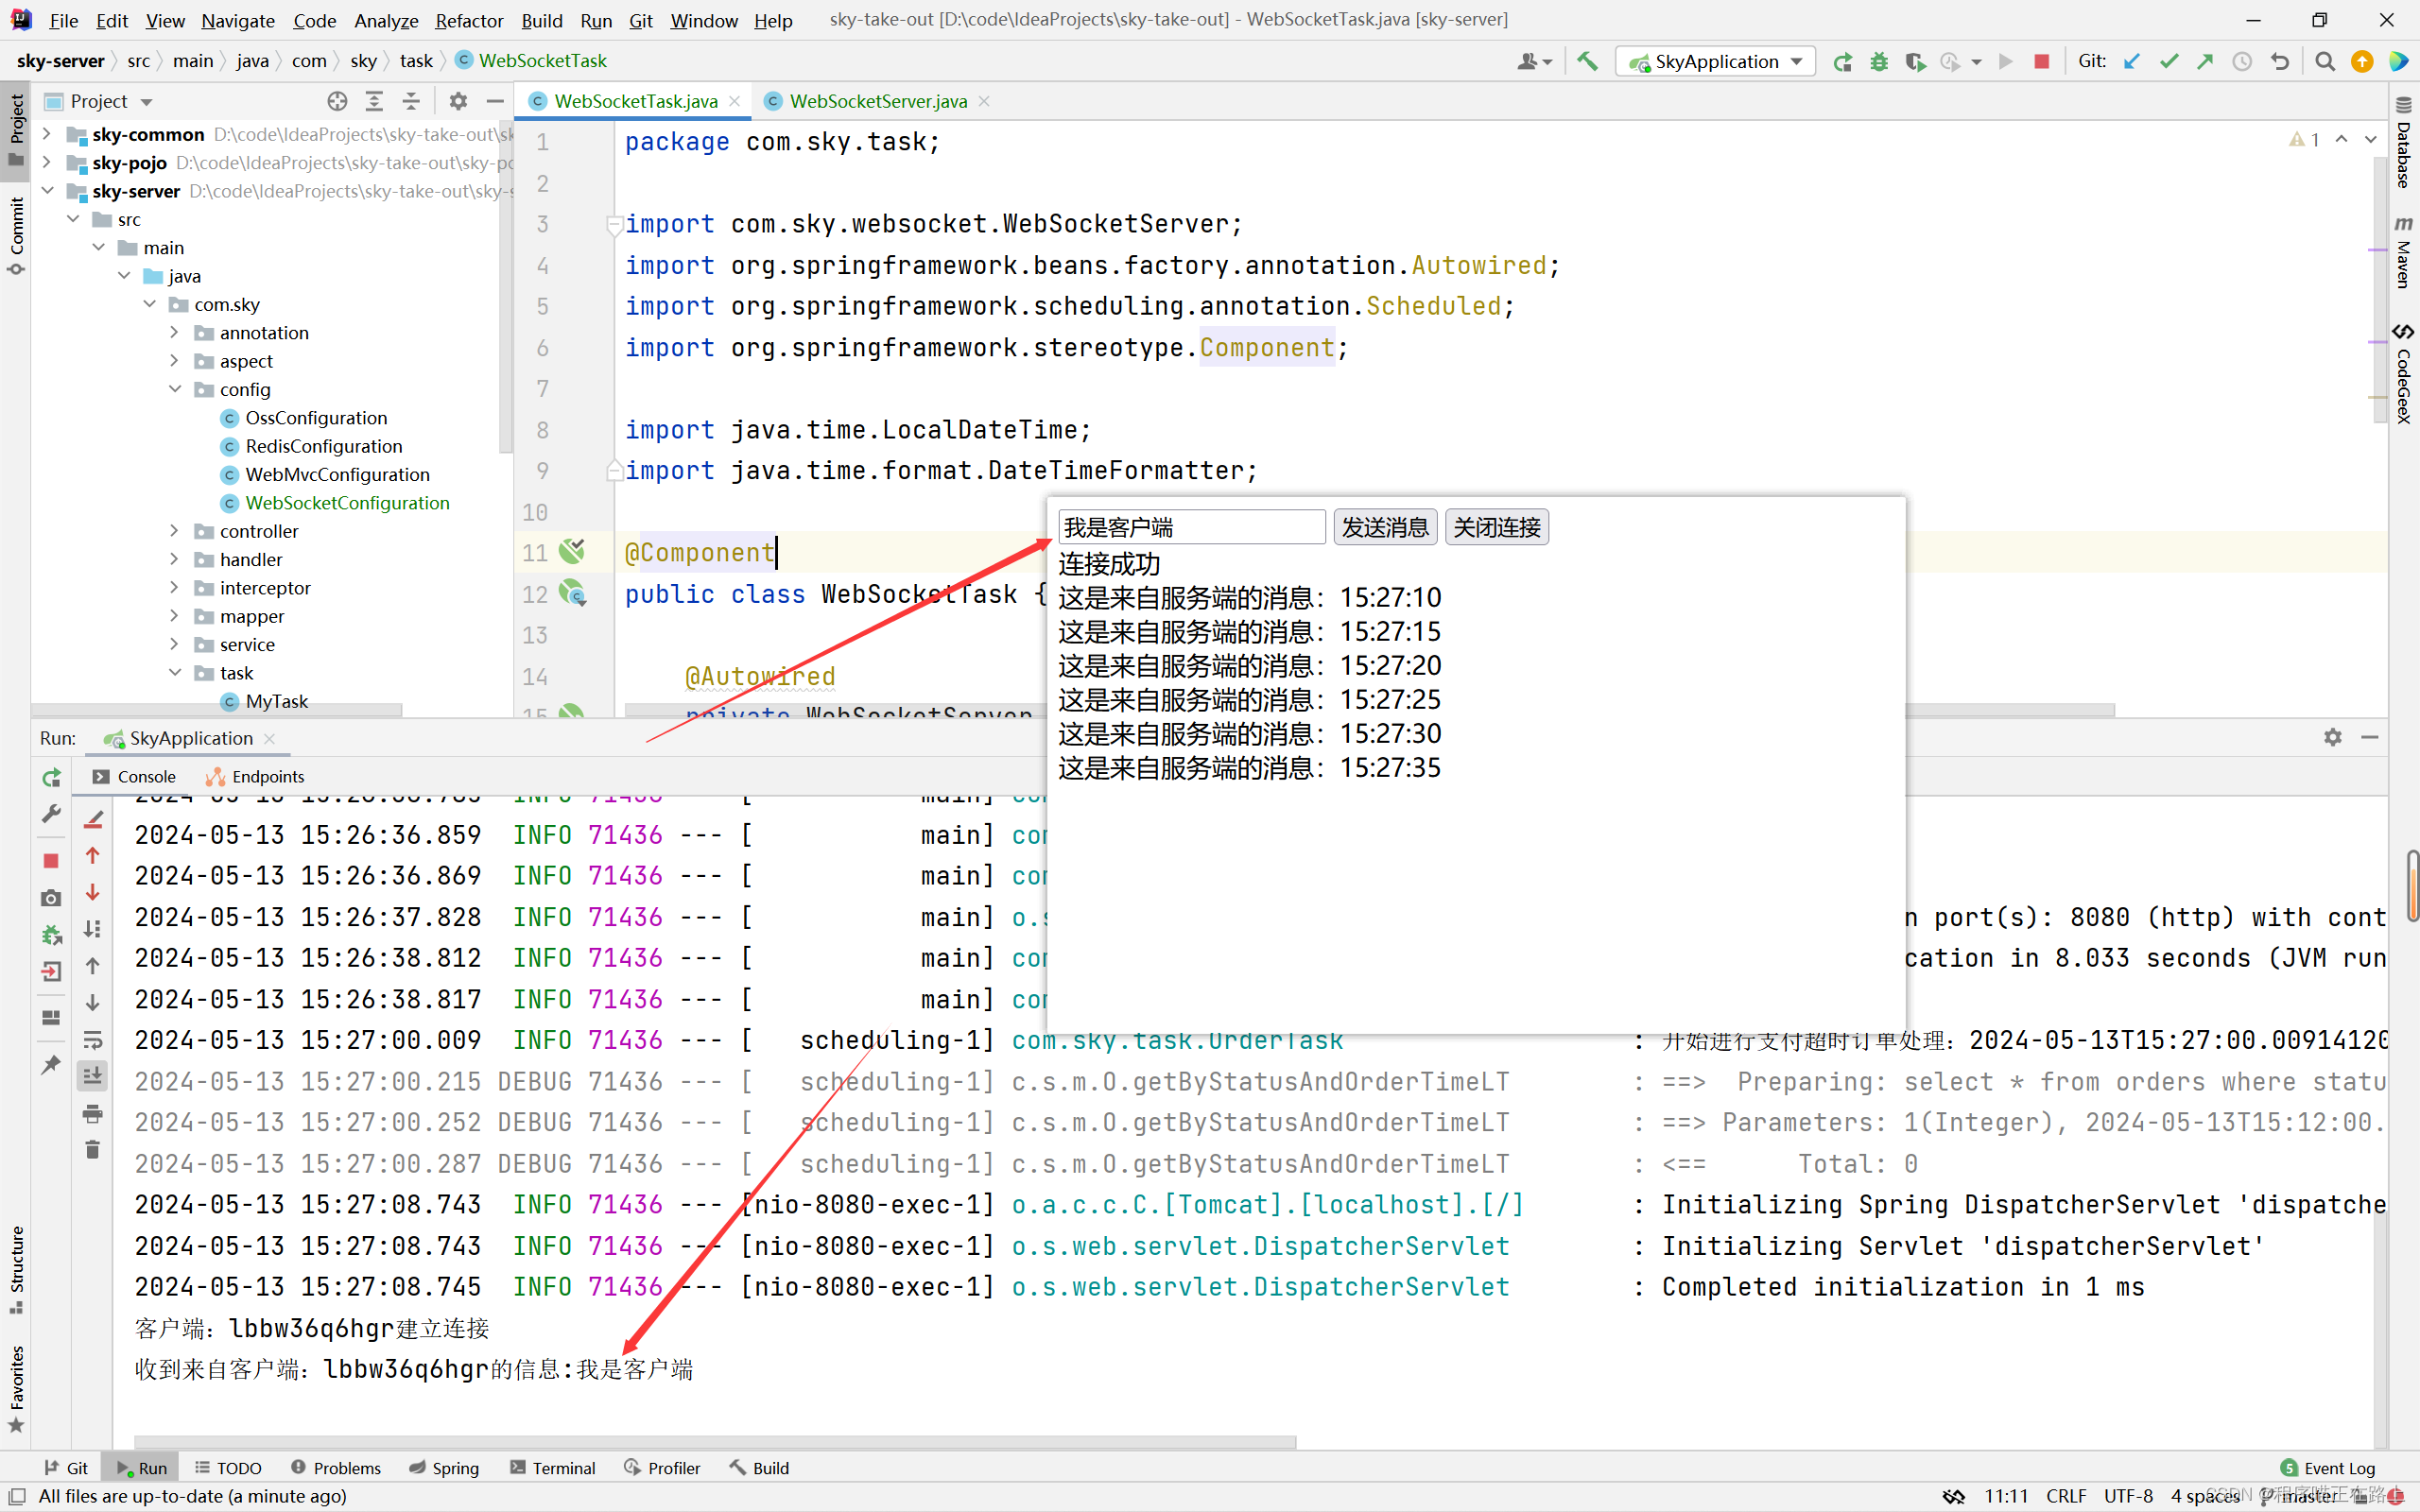The height and width of the screenshot is (1512, 2420).
Task: Switch to the WebSocketServer.java editor tab
Action: tap(877, 101)
